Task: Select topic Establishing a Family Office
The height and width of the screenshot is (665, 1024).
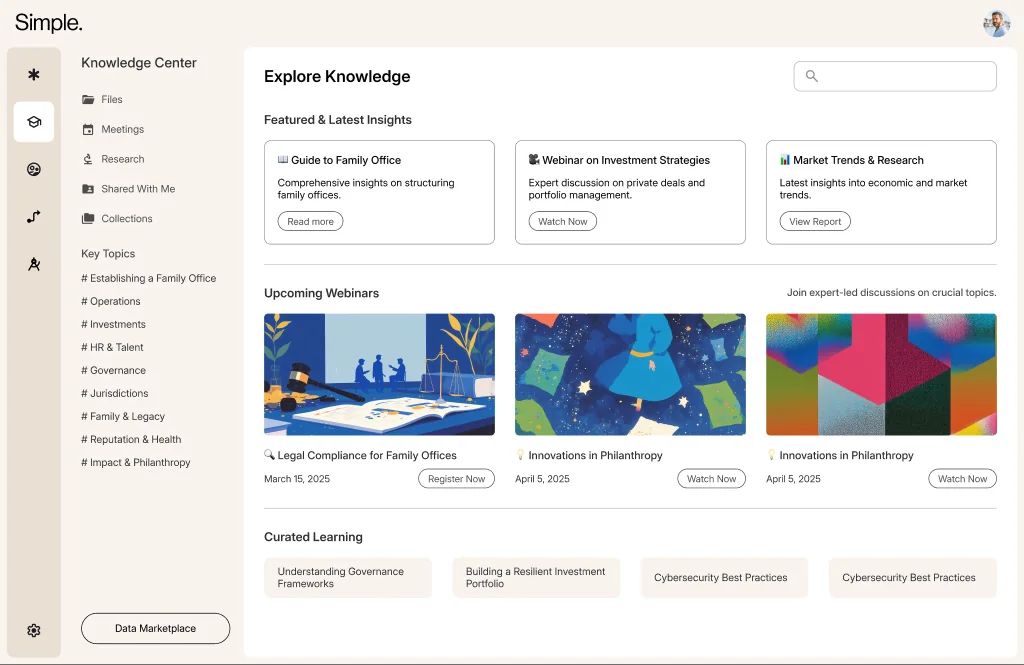Action: click(148, 278)
